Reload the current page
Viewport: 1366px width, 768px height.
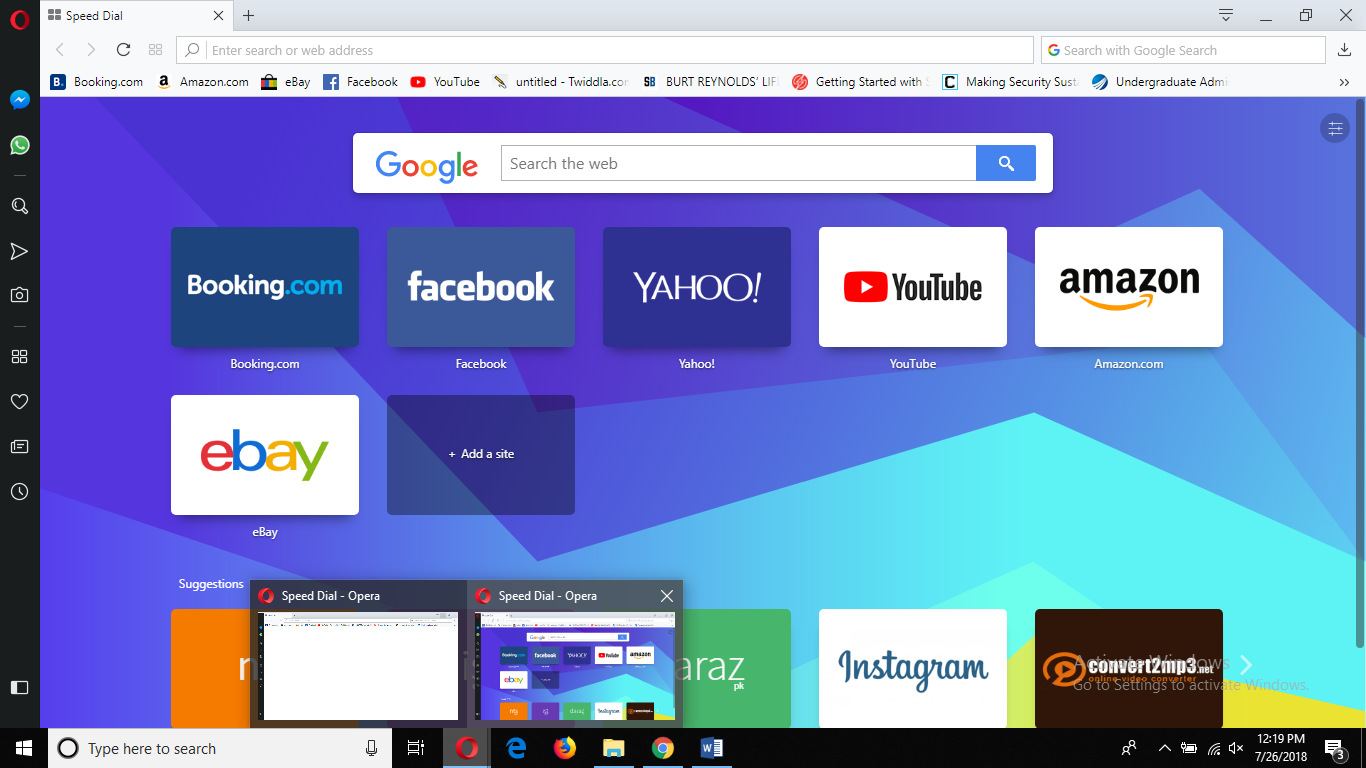(x=123, y=49)
